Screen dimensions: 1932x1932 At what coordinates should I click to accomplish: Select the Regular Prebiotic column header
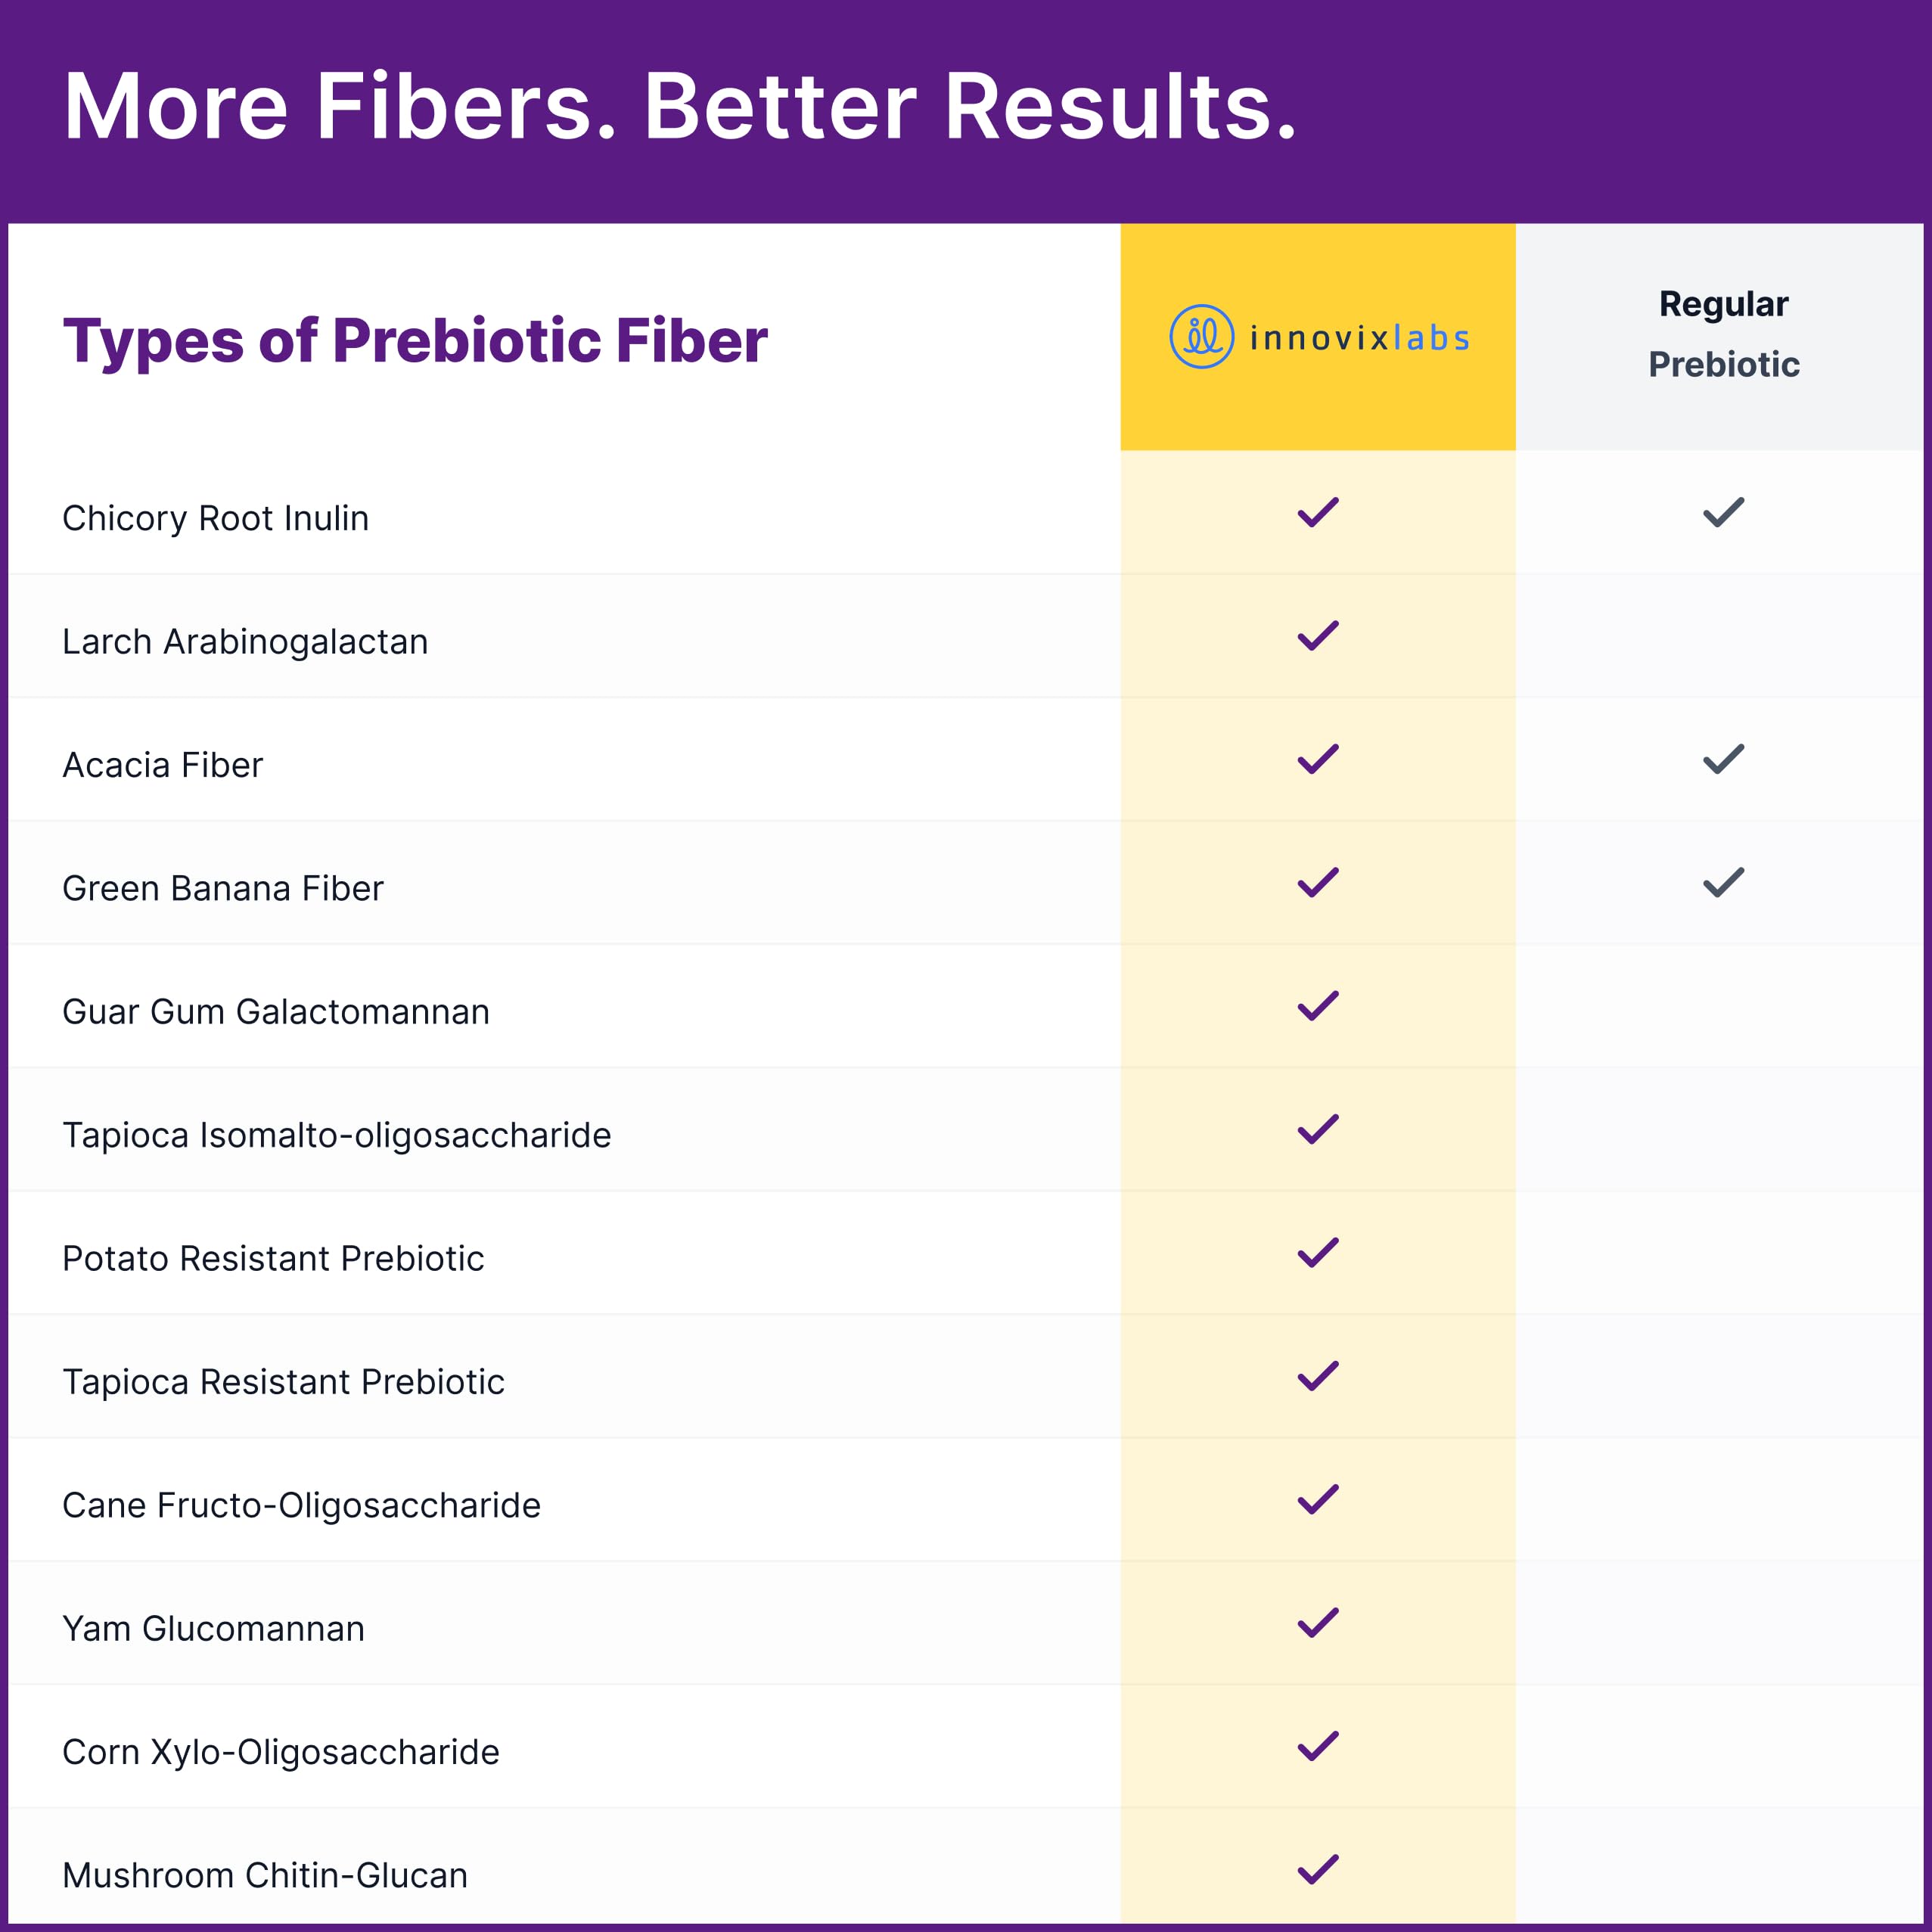pyautogui.click(x=1723, y=334)
